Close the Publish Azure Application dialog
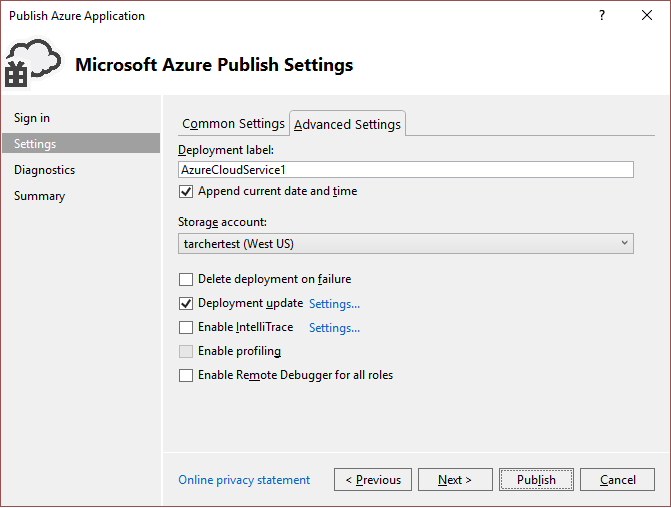 [x=647, y=15]
